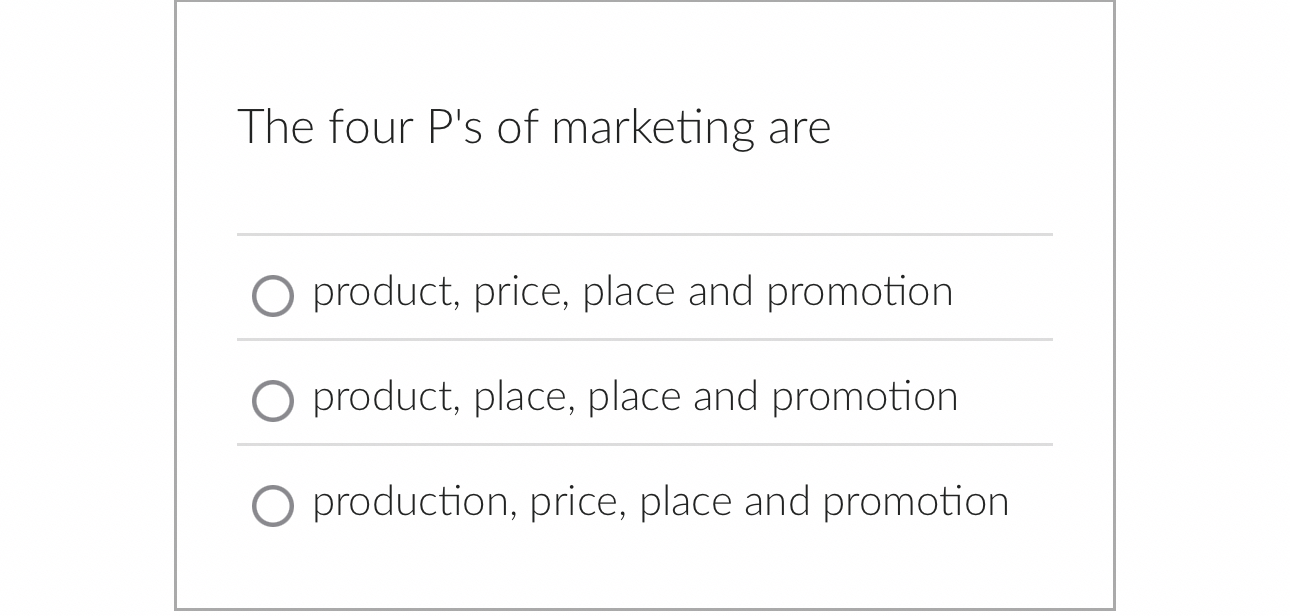Click the question title text
Viewport: 1290px width, 616px height.
[535, 127]
